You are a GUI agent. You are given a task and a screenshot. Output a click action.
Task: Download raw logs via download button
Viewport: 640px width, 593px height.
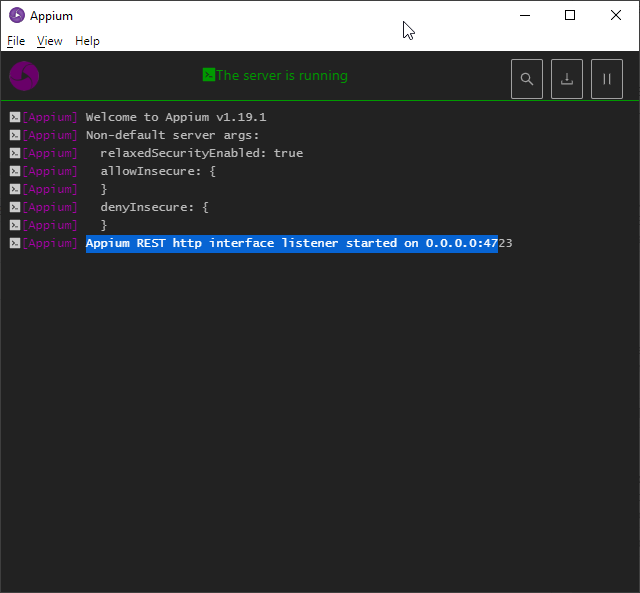click(567, 79)
